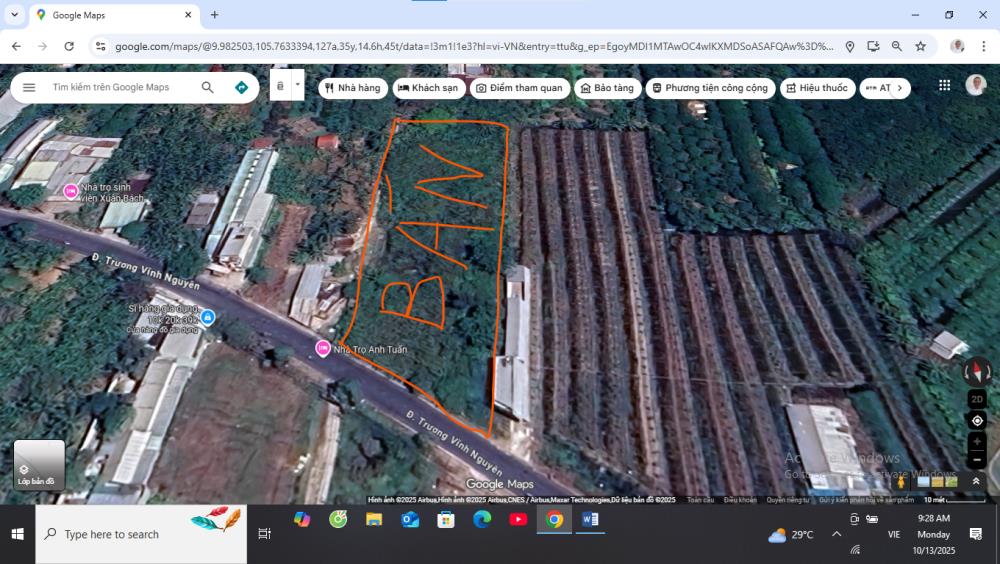
Task: Open the 'Quyền riêng tư' footer link
Action: (x=787, y=500)
